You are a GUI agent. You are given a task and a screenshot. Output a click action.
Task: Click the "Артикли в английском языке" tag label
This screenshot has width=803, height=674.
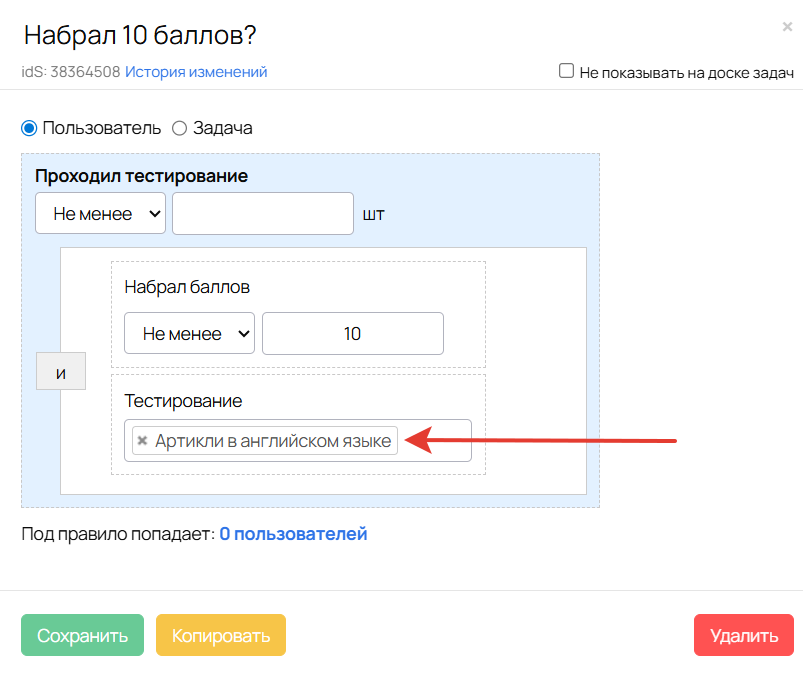(x=273, y=441)
